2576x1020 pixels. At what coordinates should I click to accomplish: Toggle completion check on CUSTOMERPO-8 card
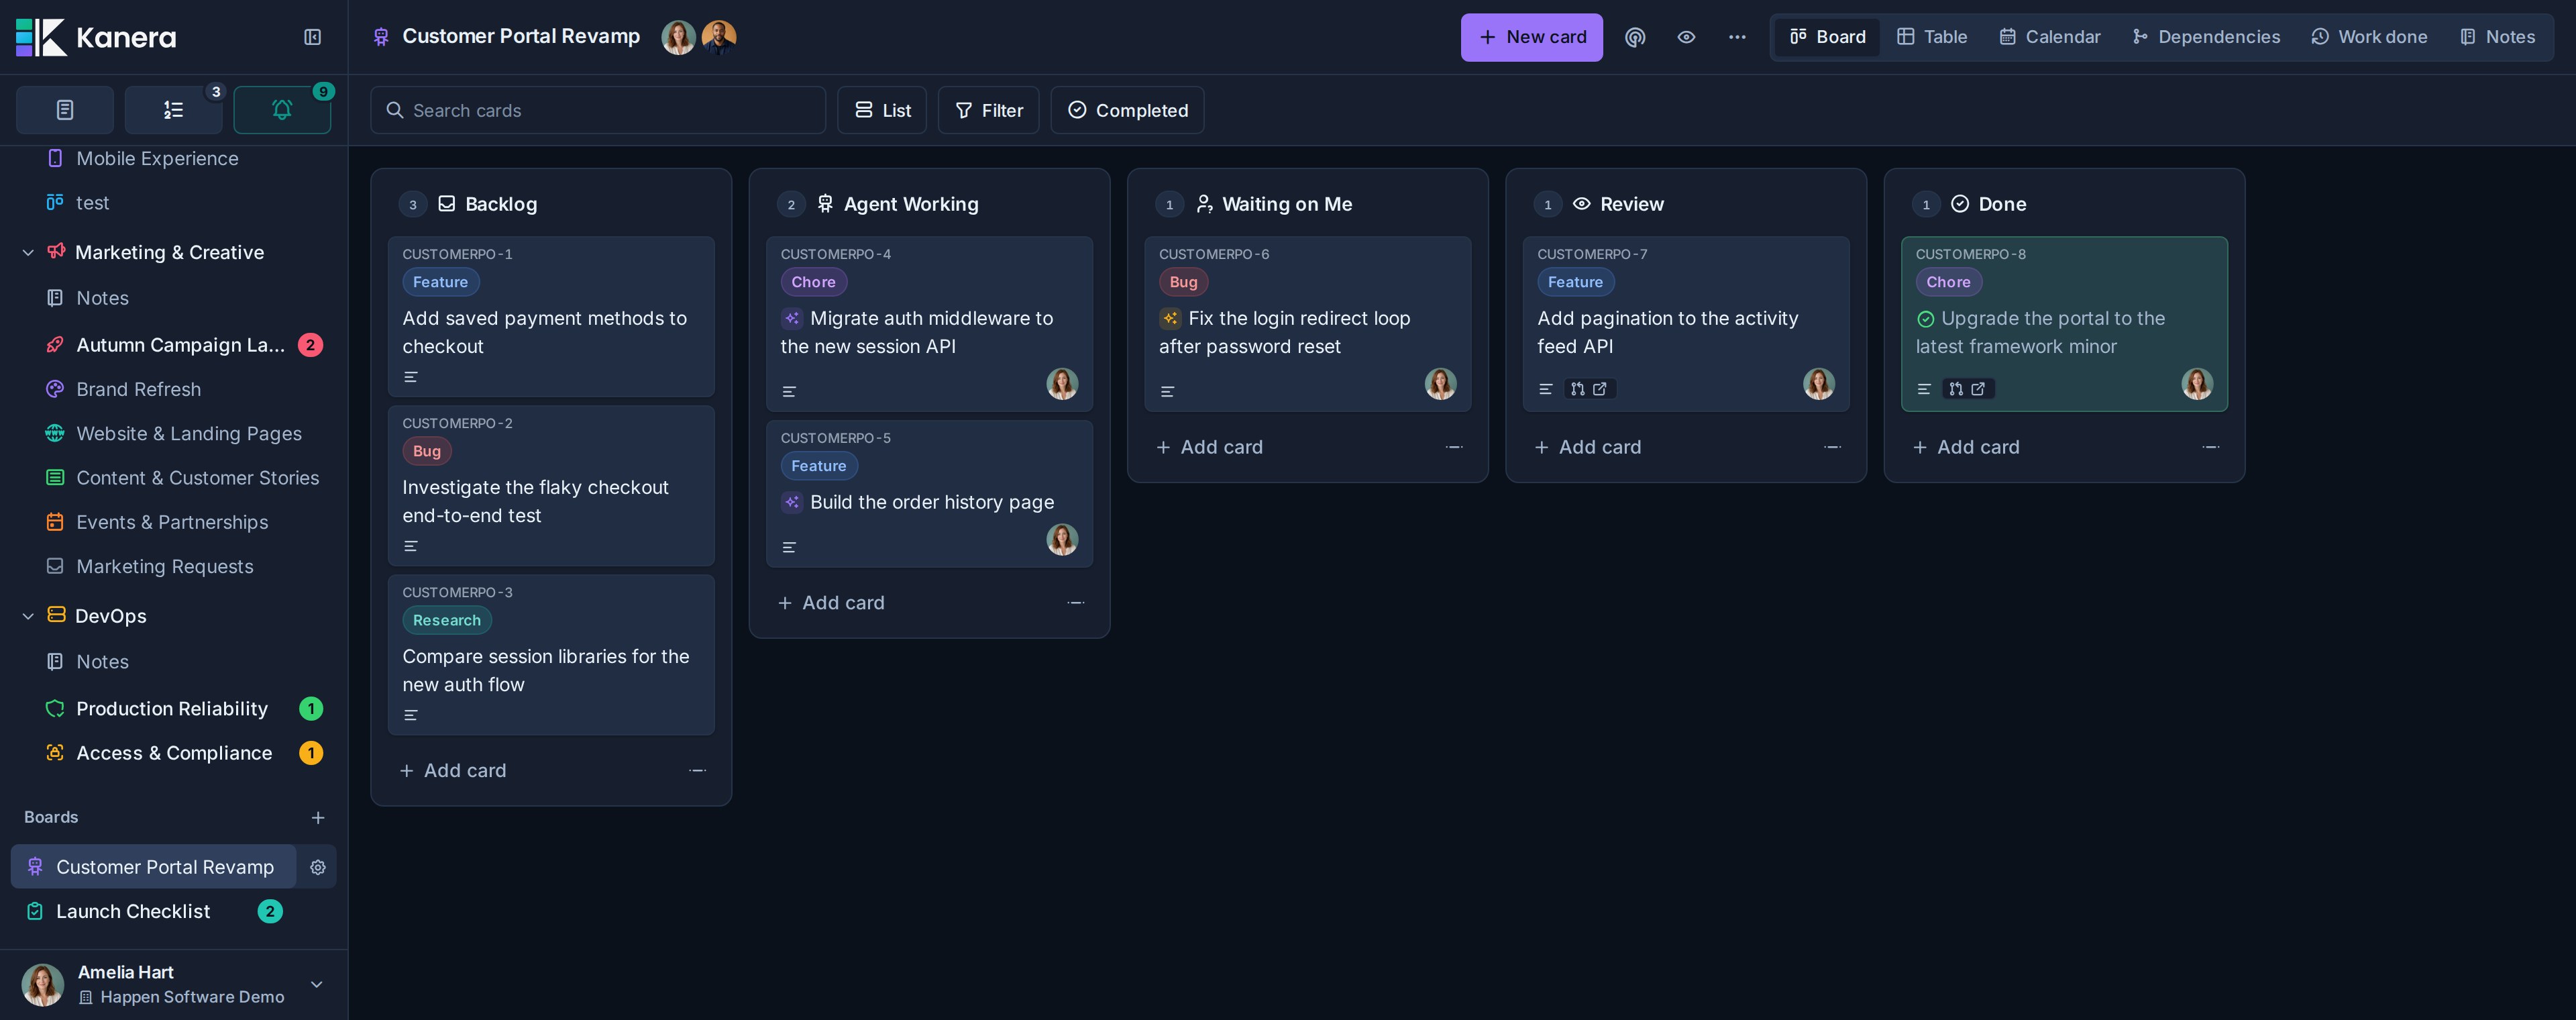(x=1926, y=319)
